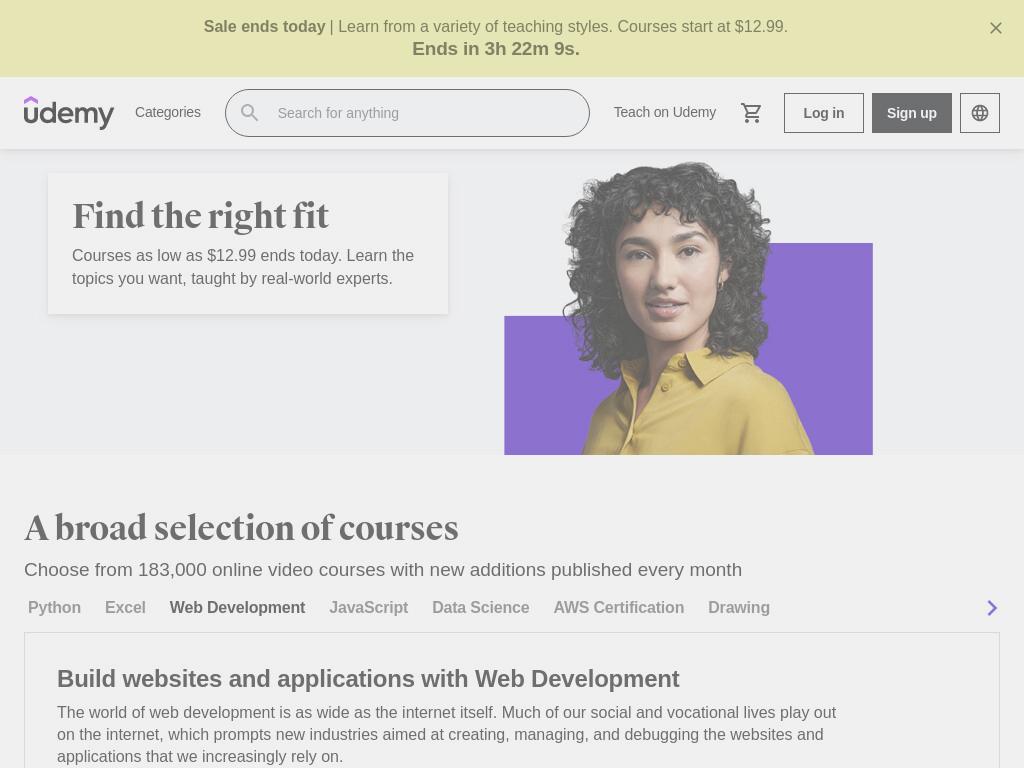The height and width of the screenshot is (768, 1024).
Task: Click the hero image of the woman
Action: click(x=688, y=308)
